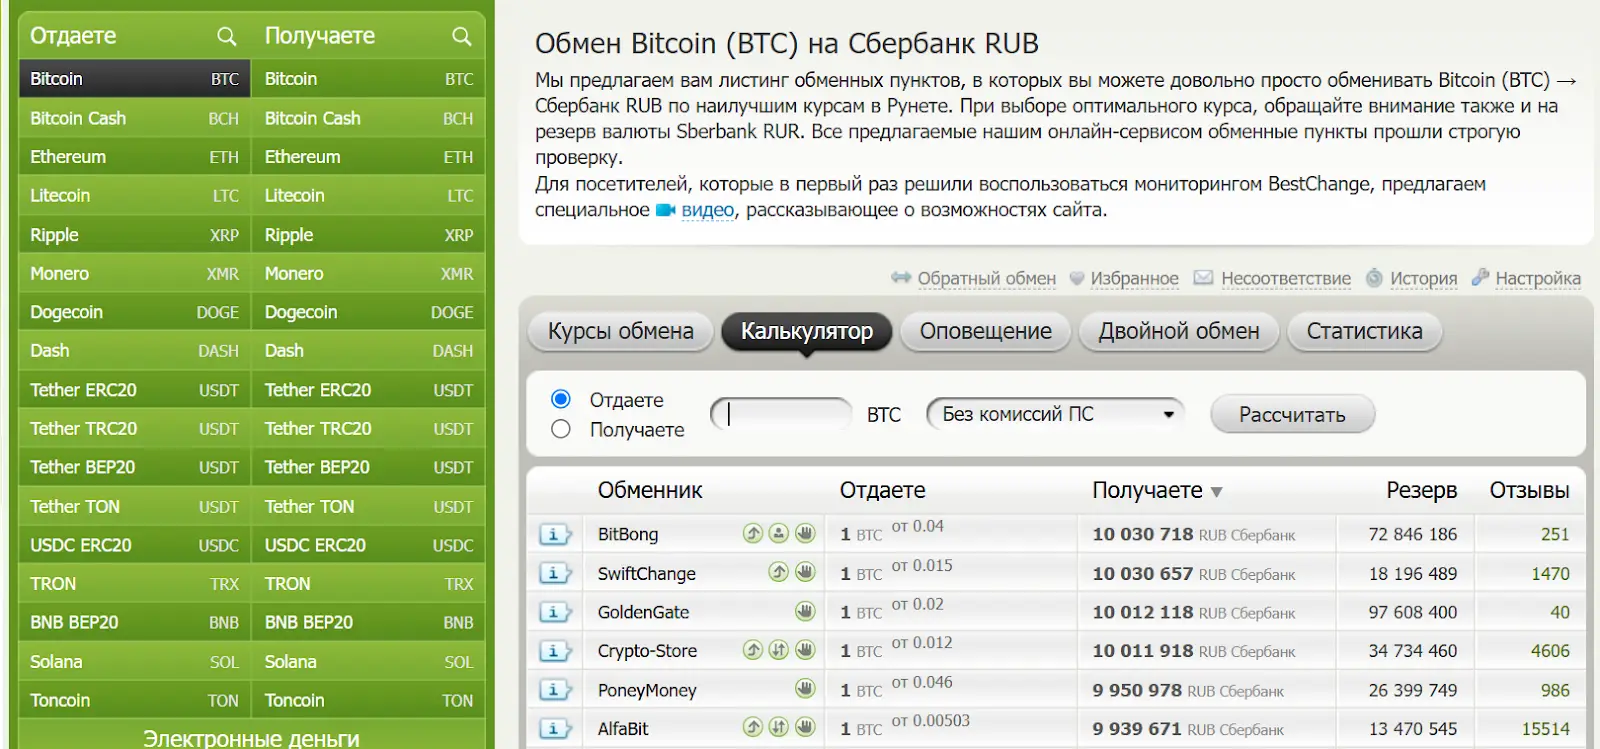Open BitBong's 251 reviews count
This screenshot has height=749, width=1600.
1555,534
